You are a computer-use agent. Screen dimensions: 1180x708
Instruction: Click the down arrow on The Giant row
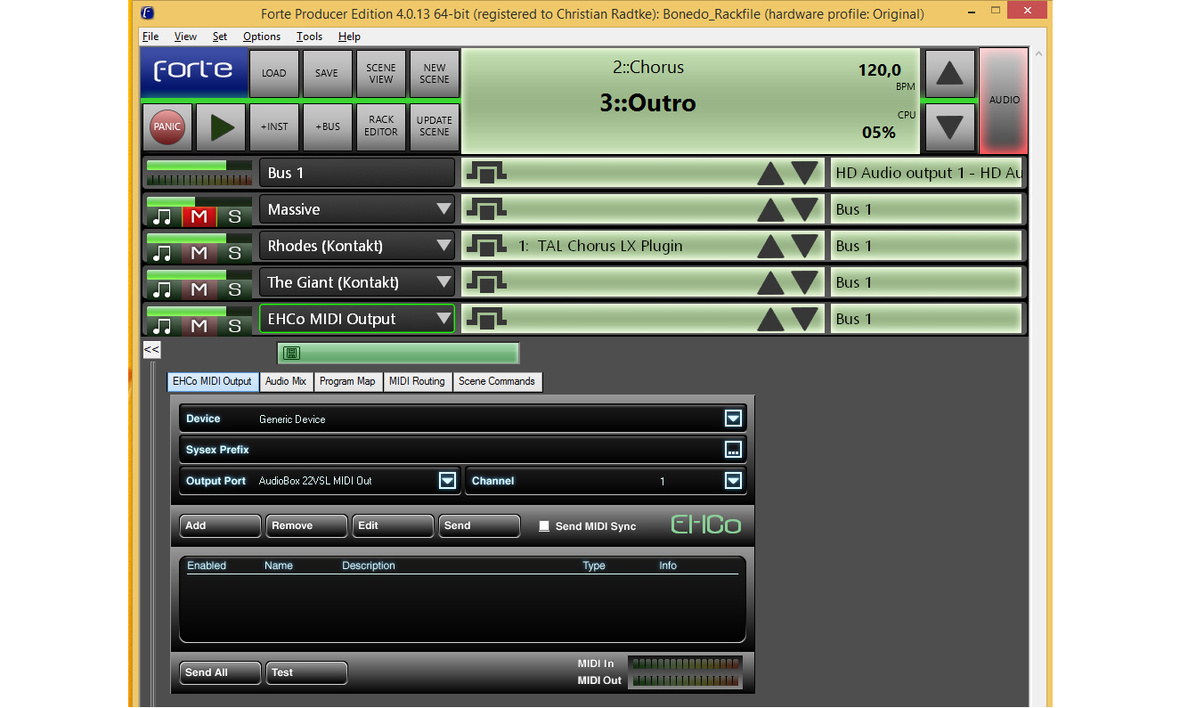point(804,282)
